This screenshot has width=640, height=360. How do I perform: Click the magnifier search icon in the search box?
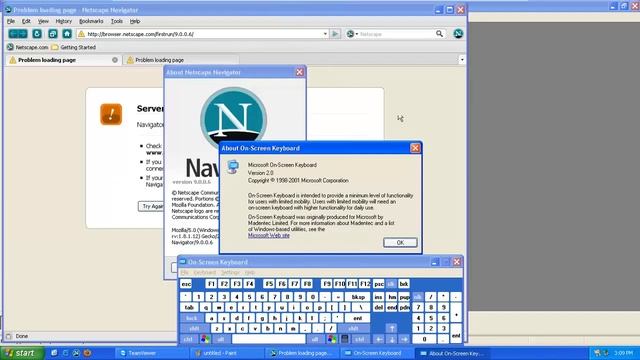click(x=439, y=34)
